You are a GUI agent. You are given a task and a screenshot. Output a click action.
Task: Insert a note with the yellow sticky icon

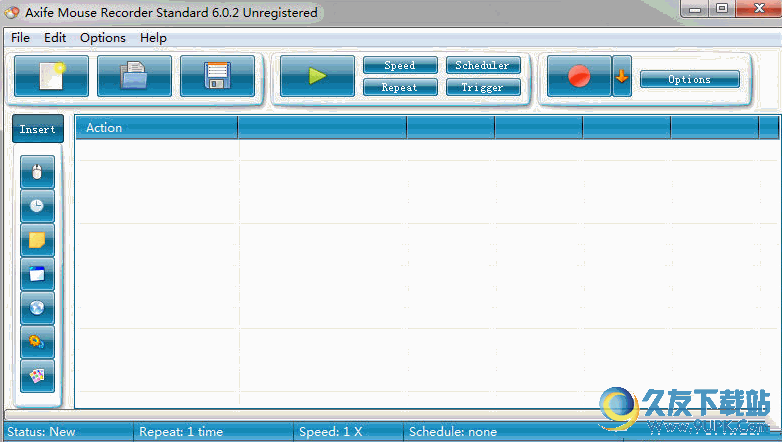pos(37,240)
